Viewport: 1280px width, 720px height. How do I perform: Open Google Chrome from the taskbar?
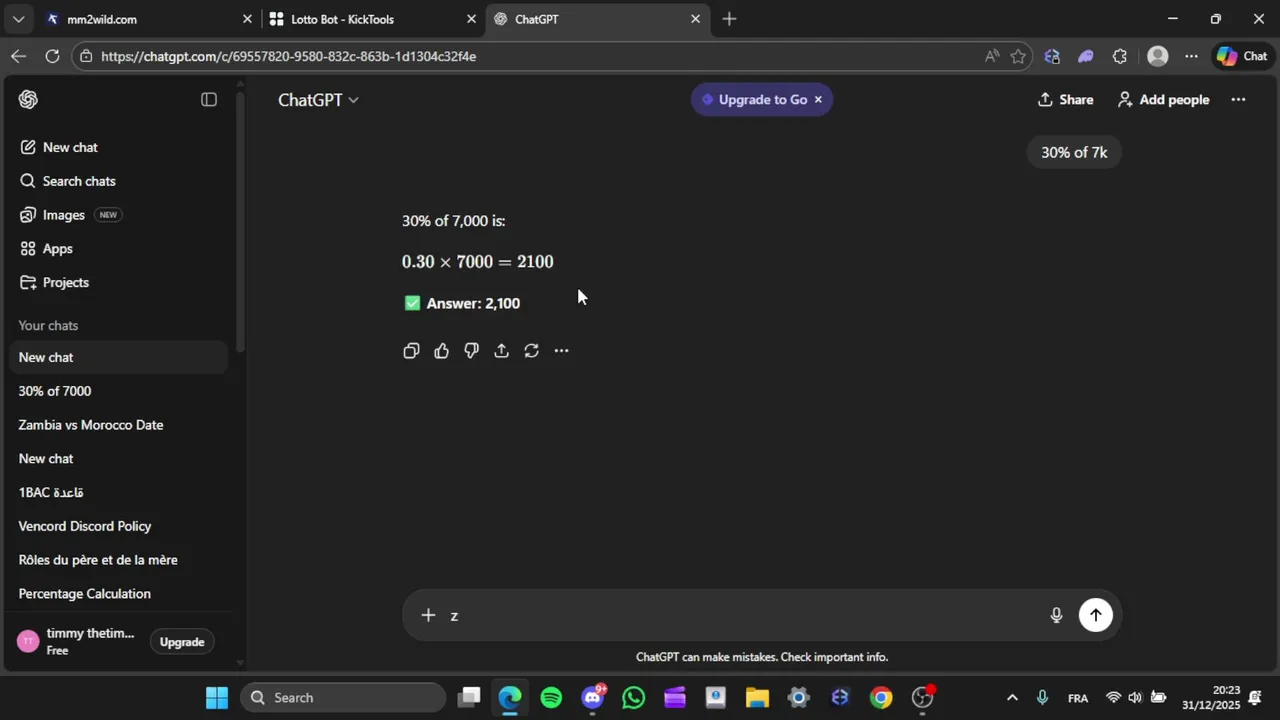(881, 697)
